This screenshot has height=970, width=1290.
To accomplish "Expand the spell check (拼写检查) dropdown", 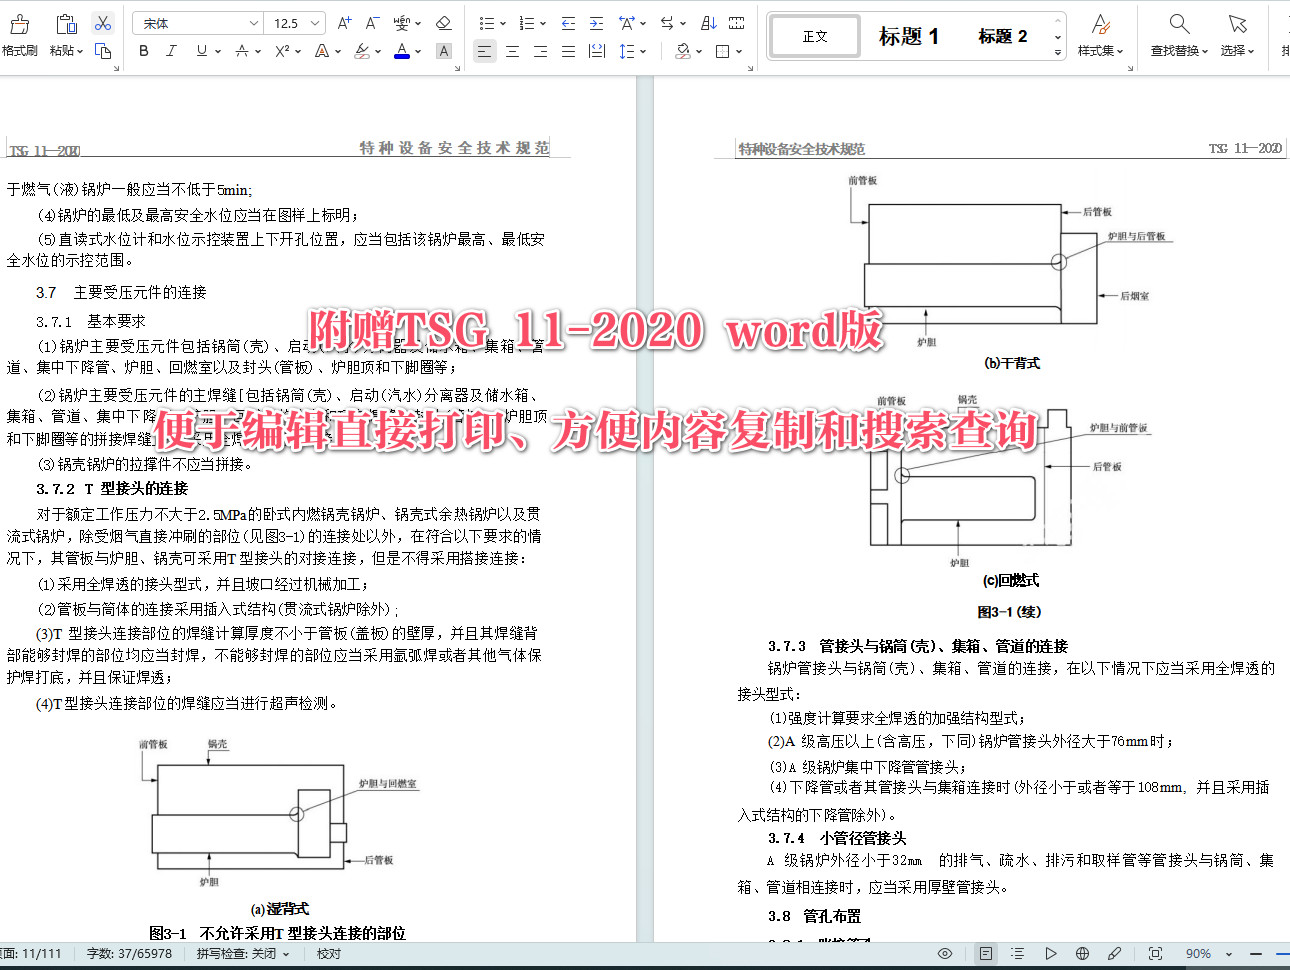I will 286,954.
